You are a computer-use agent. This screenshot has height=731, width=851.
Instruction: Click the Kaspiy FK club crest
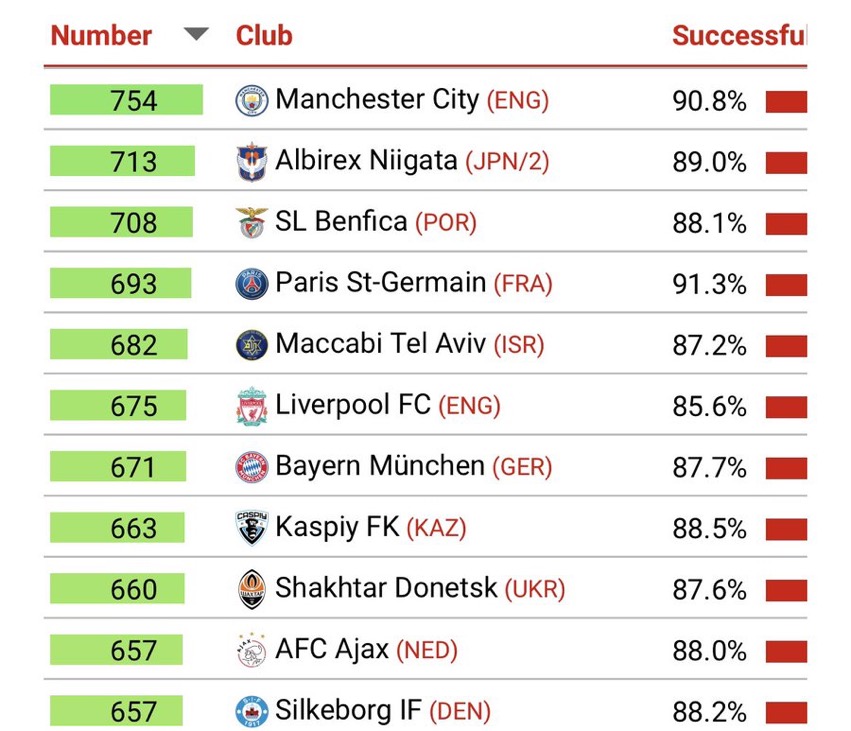[x=252, y=528]
